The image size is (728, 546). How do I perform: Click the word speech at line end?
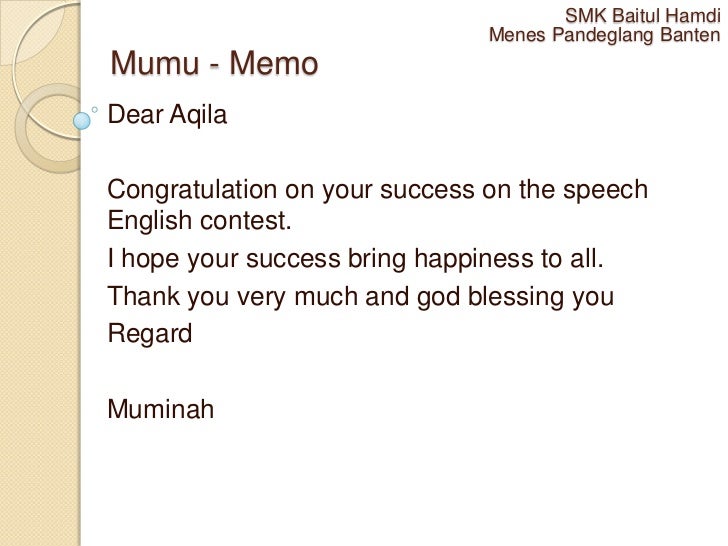pos(605,190)
